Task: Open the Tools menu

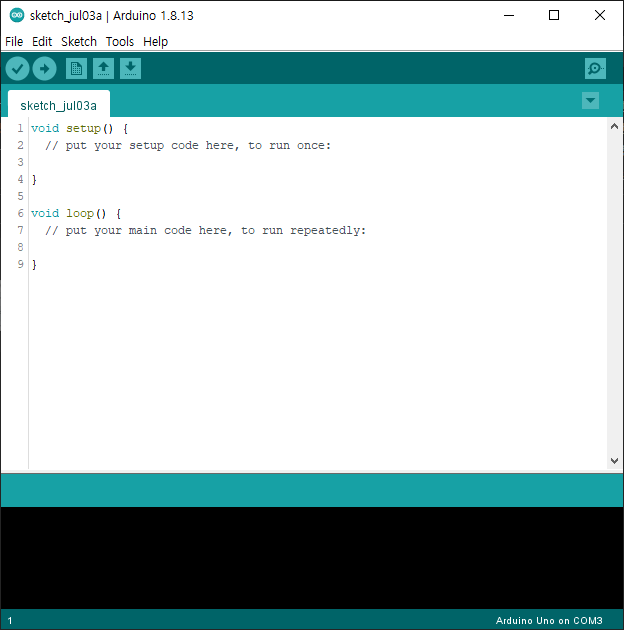Action: [x=120, y=41]
